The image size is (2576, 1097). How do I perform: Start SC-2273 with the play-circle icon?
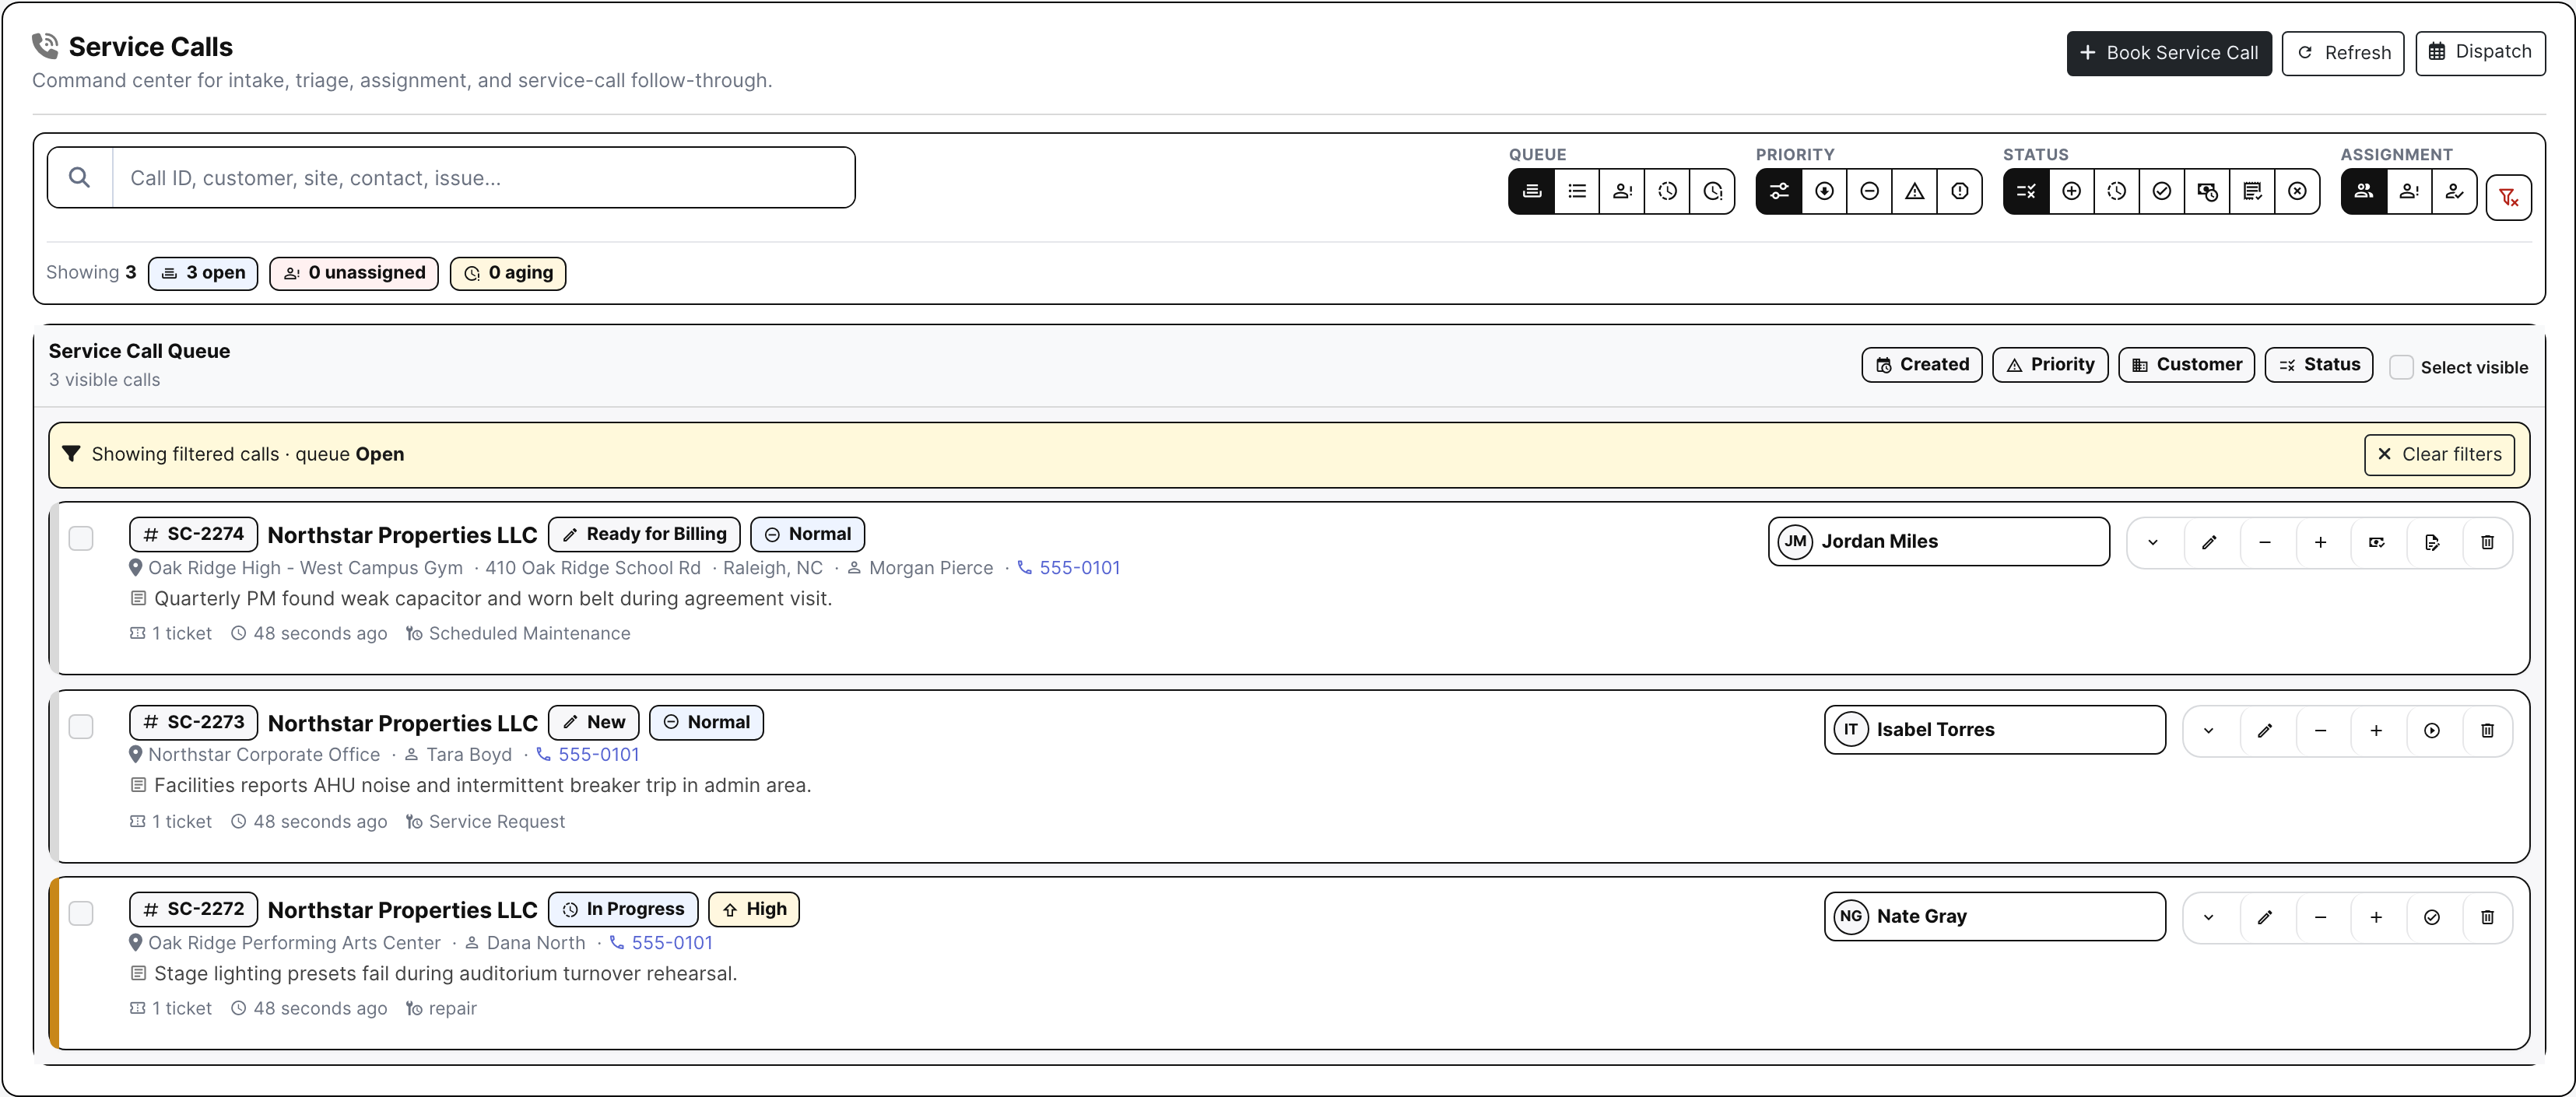pos(2432,730)
